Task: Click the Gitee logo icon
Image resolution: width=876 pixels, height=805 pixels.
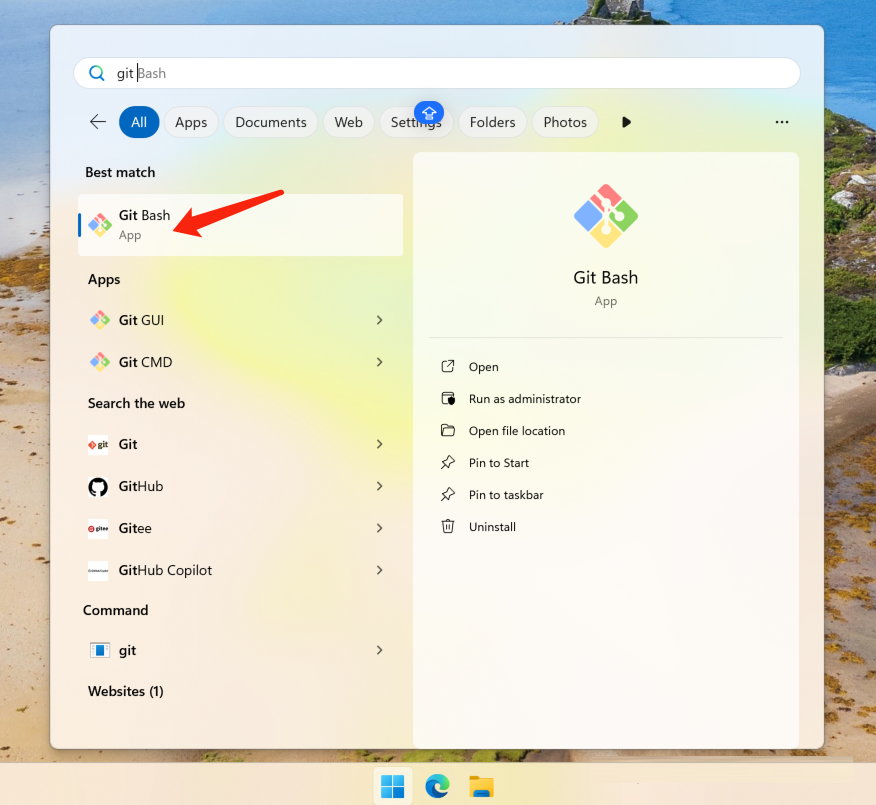Action: [98, 528]
